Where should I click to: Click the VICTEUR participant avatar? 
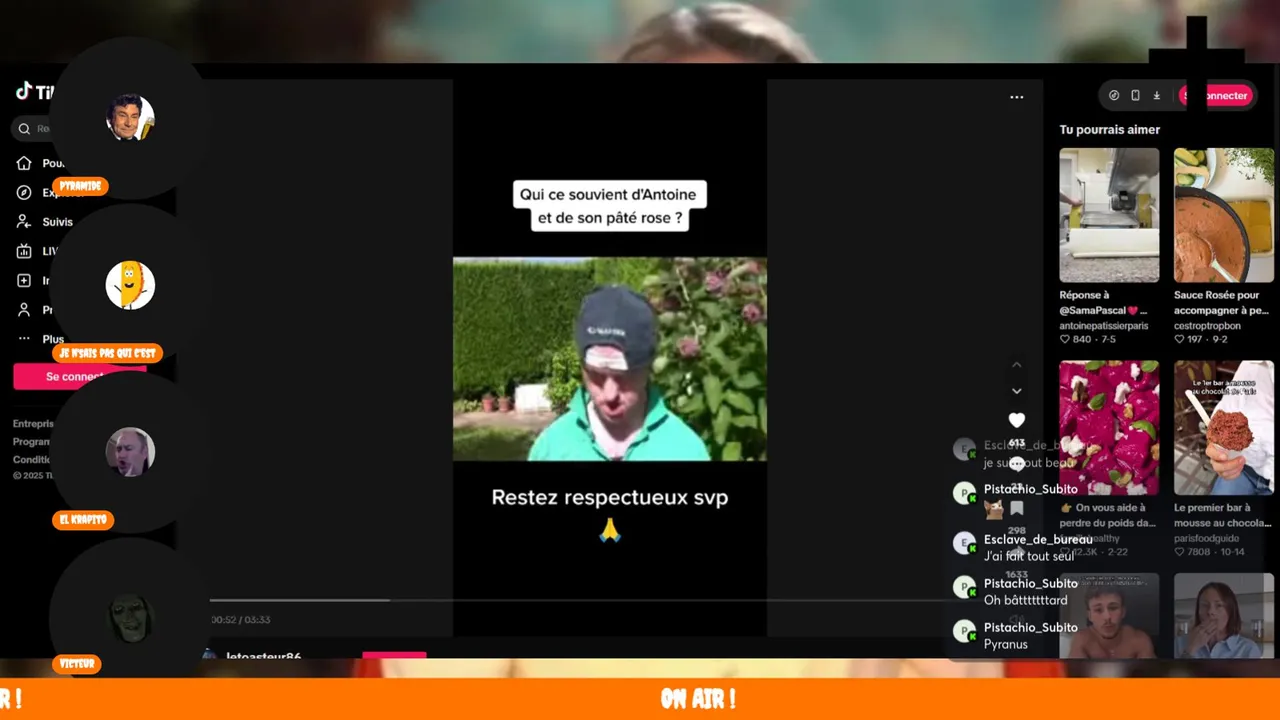coord(130,618)
